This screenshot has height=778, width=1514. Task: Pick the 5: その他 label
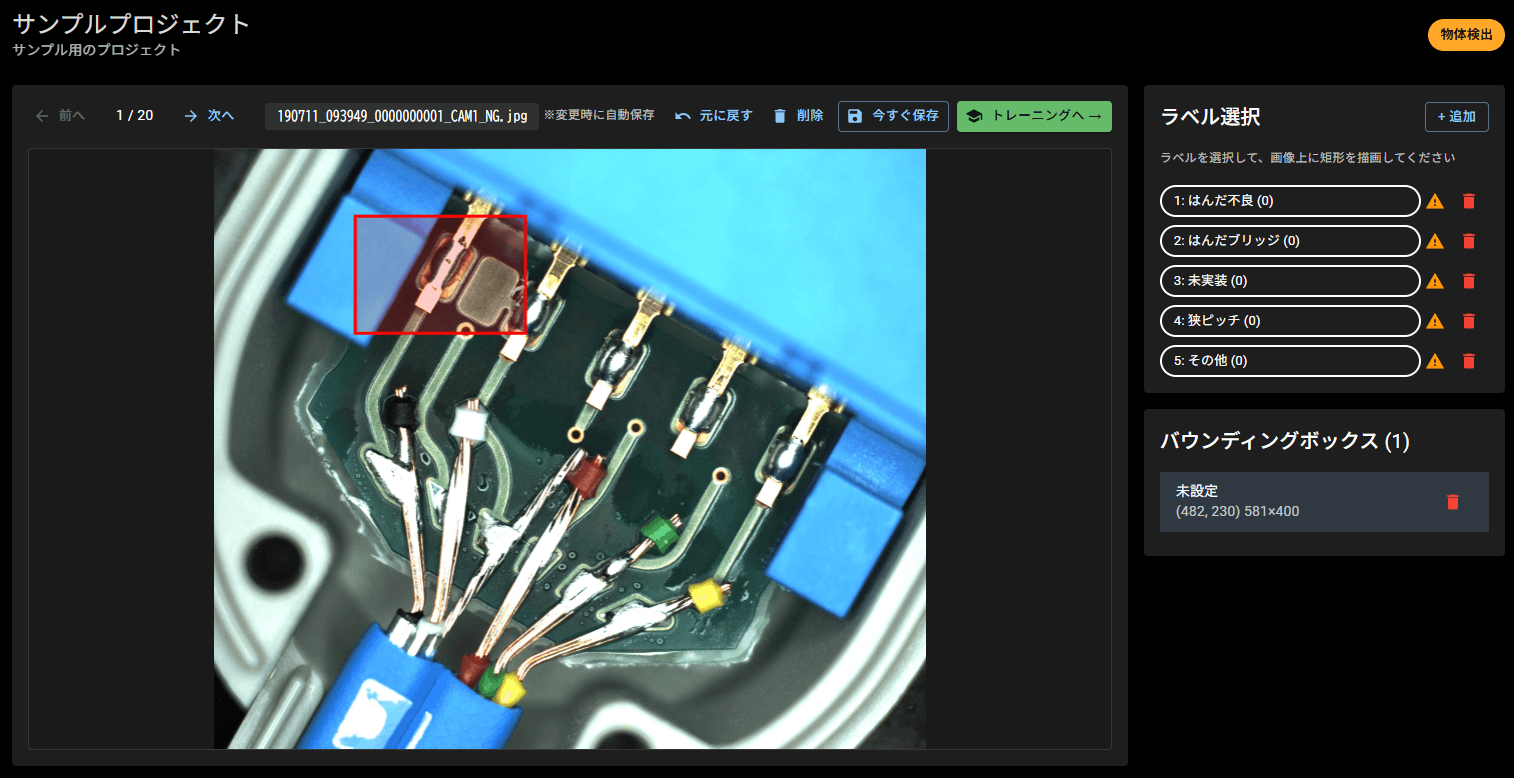[1289, 361]
